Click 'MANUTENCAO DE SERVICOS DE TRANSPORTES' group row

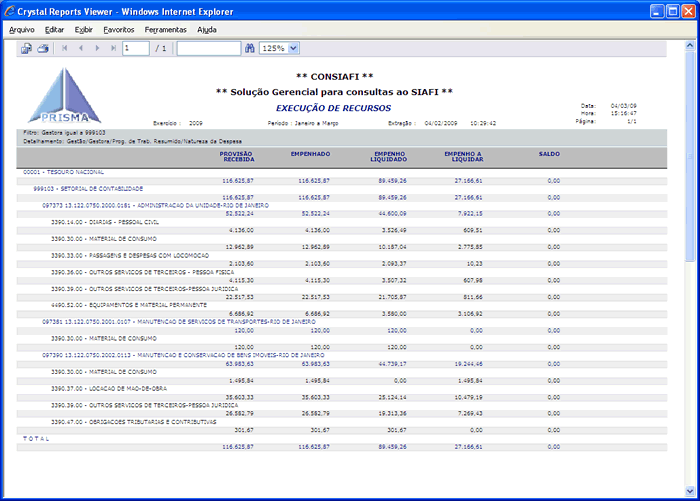[x=179, y=321]
